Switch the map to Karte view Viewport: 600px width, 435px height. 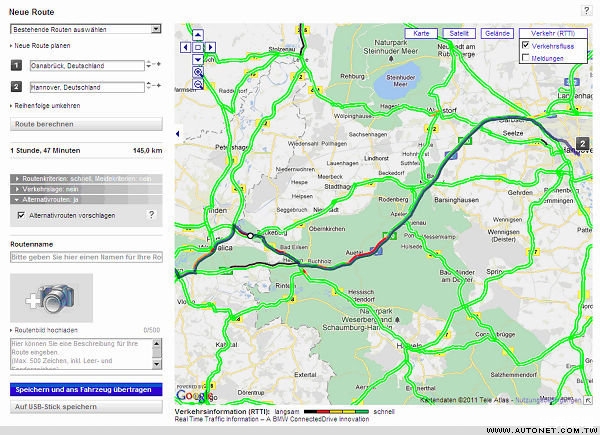421,33
